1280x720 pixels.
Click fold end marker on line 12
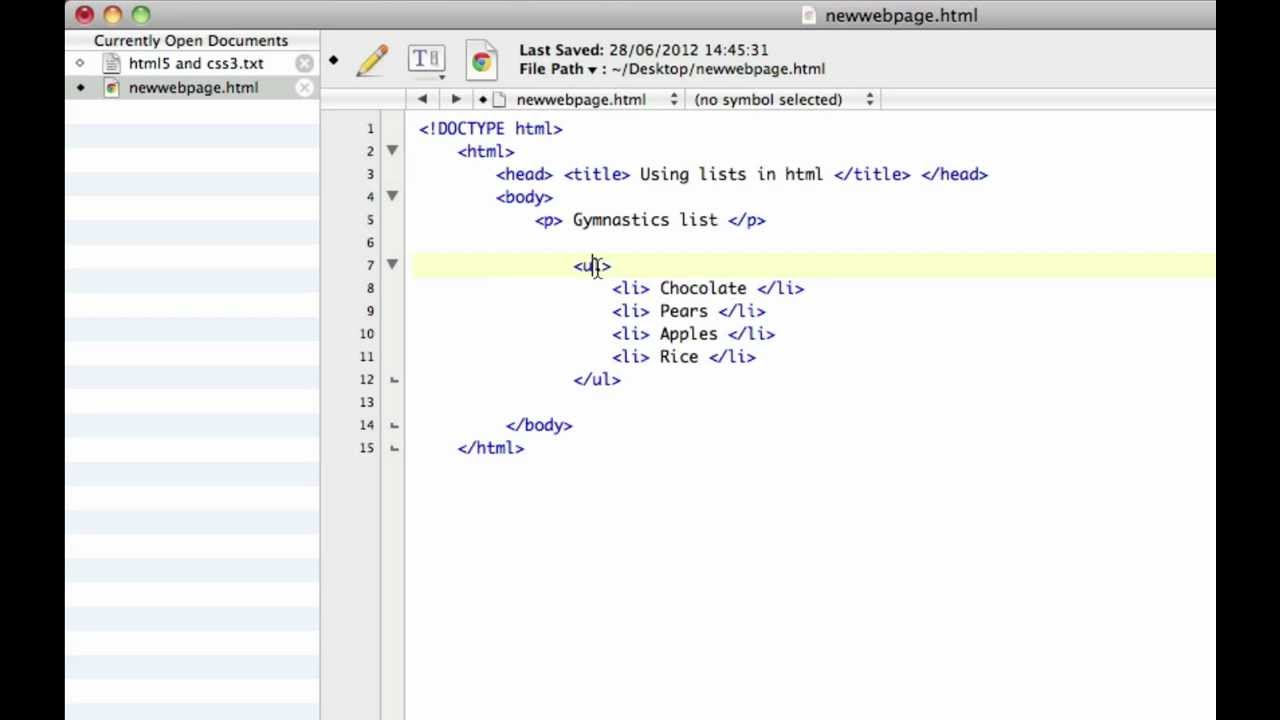394,380
